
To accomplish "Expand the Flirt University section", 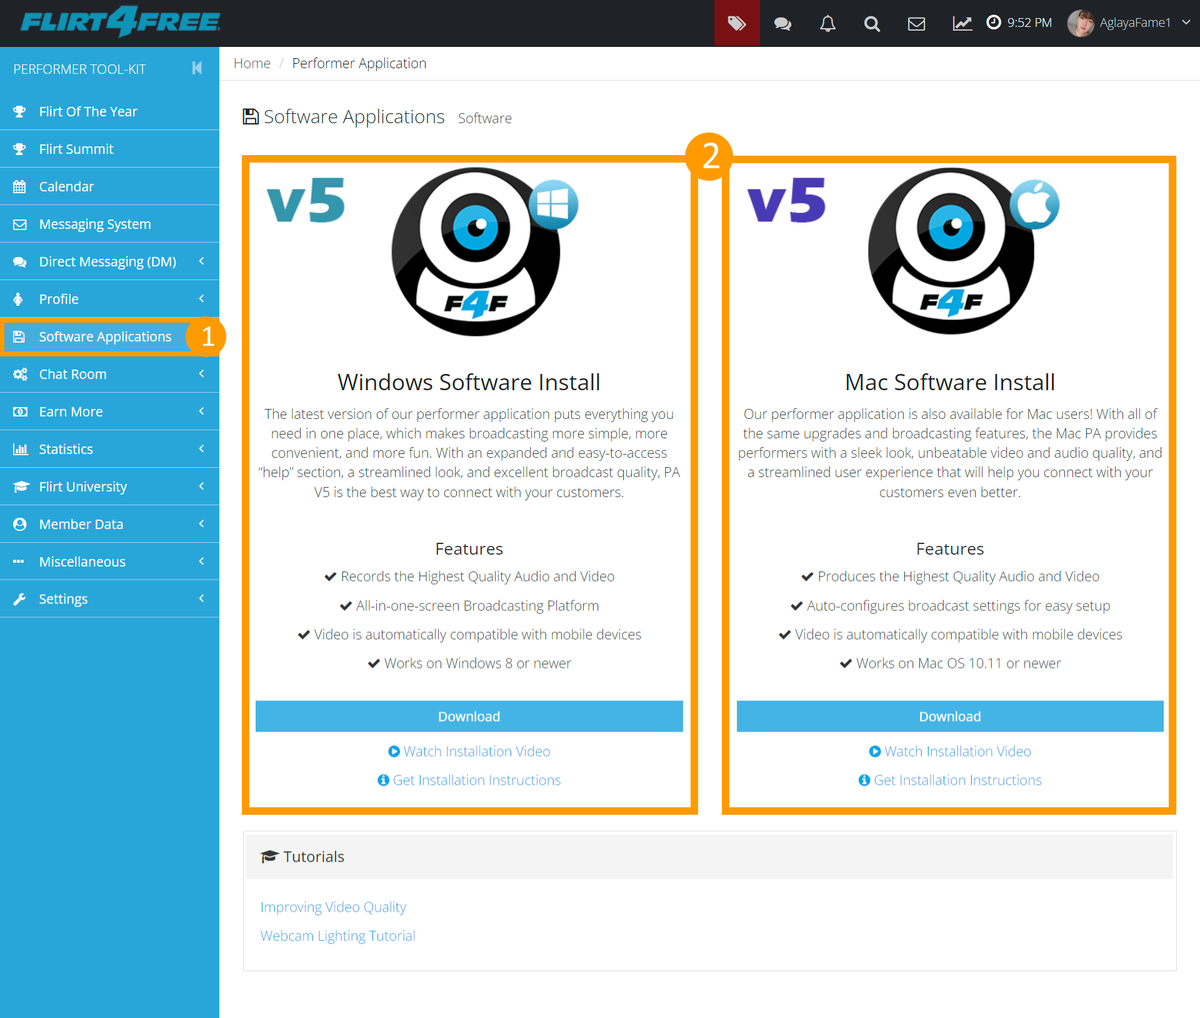I will pyautogui.click(x=108, y=487).
